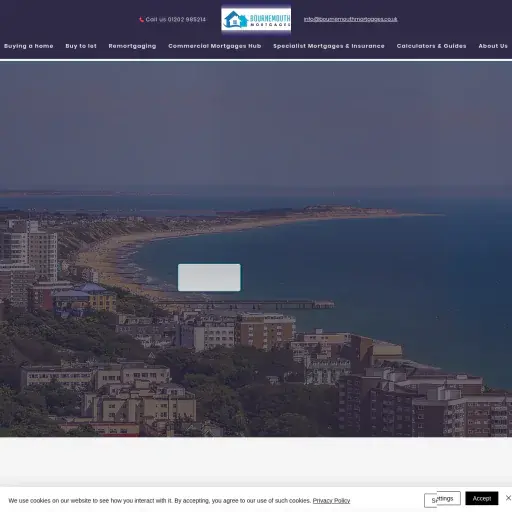This screenshot has height=512, width=512.
Task: Open the Buy to let menu
Action: 81,46
